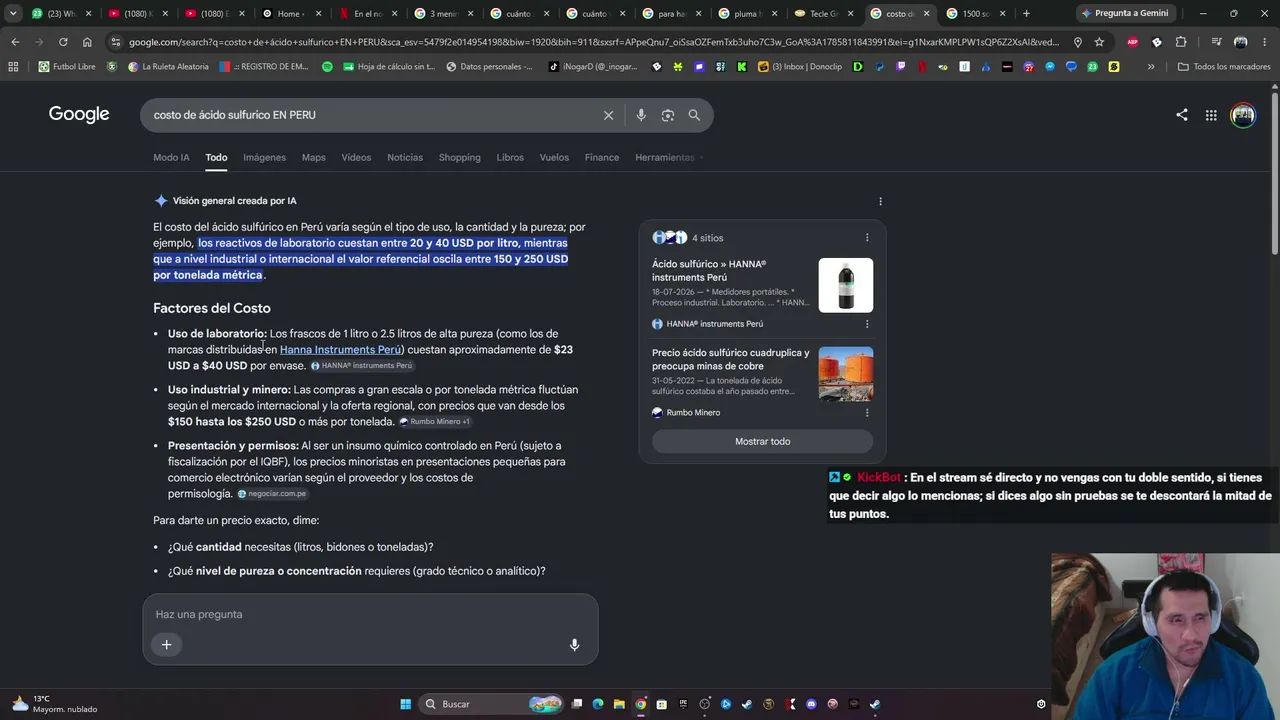The image size is (1280, 720).
Task: Click the Chrome address bar URL
Action: [x=595, y=42]
